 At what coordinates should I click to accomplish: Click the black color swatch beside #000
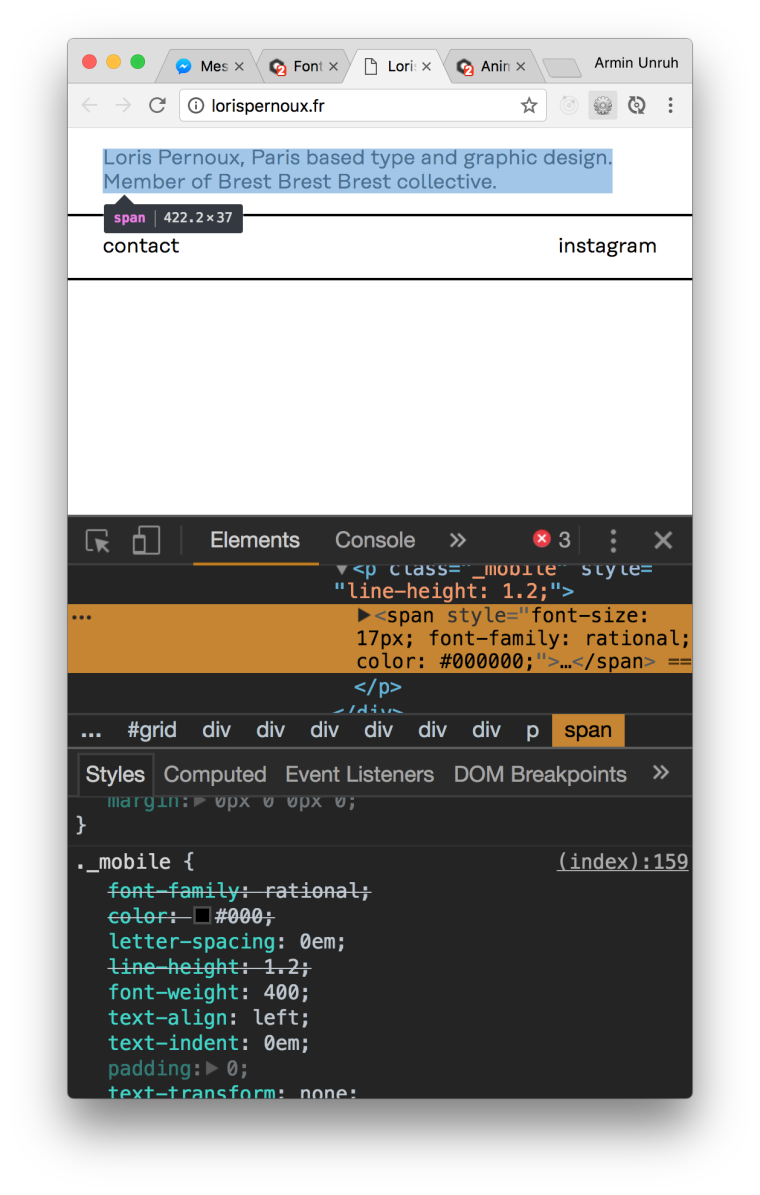[x=202, y=916]
